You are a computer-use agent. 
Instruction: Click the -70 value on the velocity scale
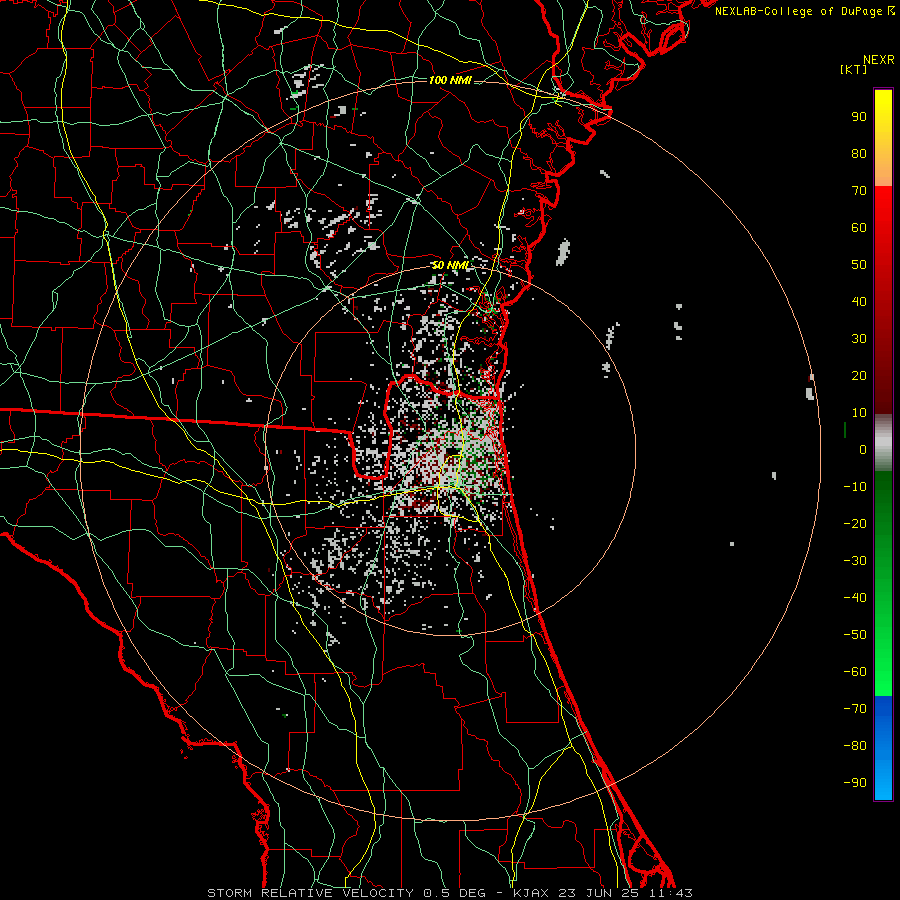[x=855, y=709]
